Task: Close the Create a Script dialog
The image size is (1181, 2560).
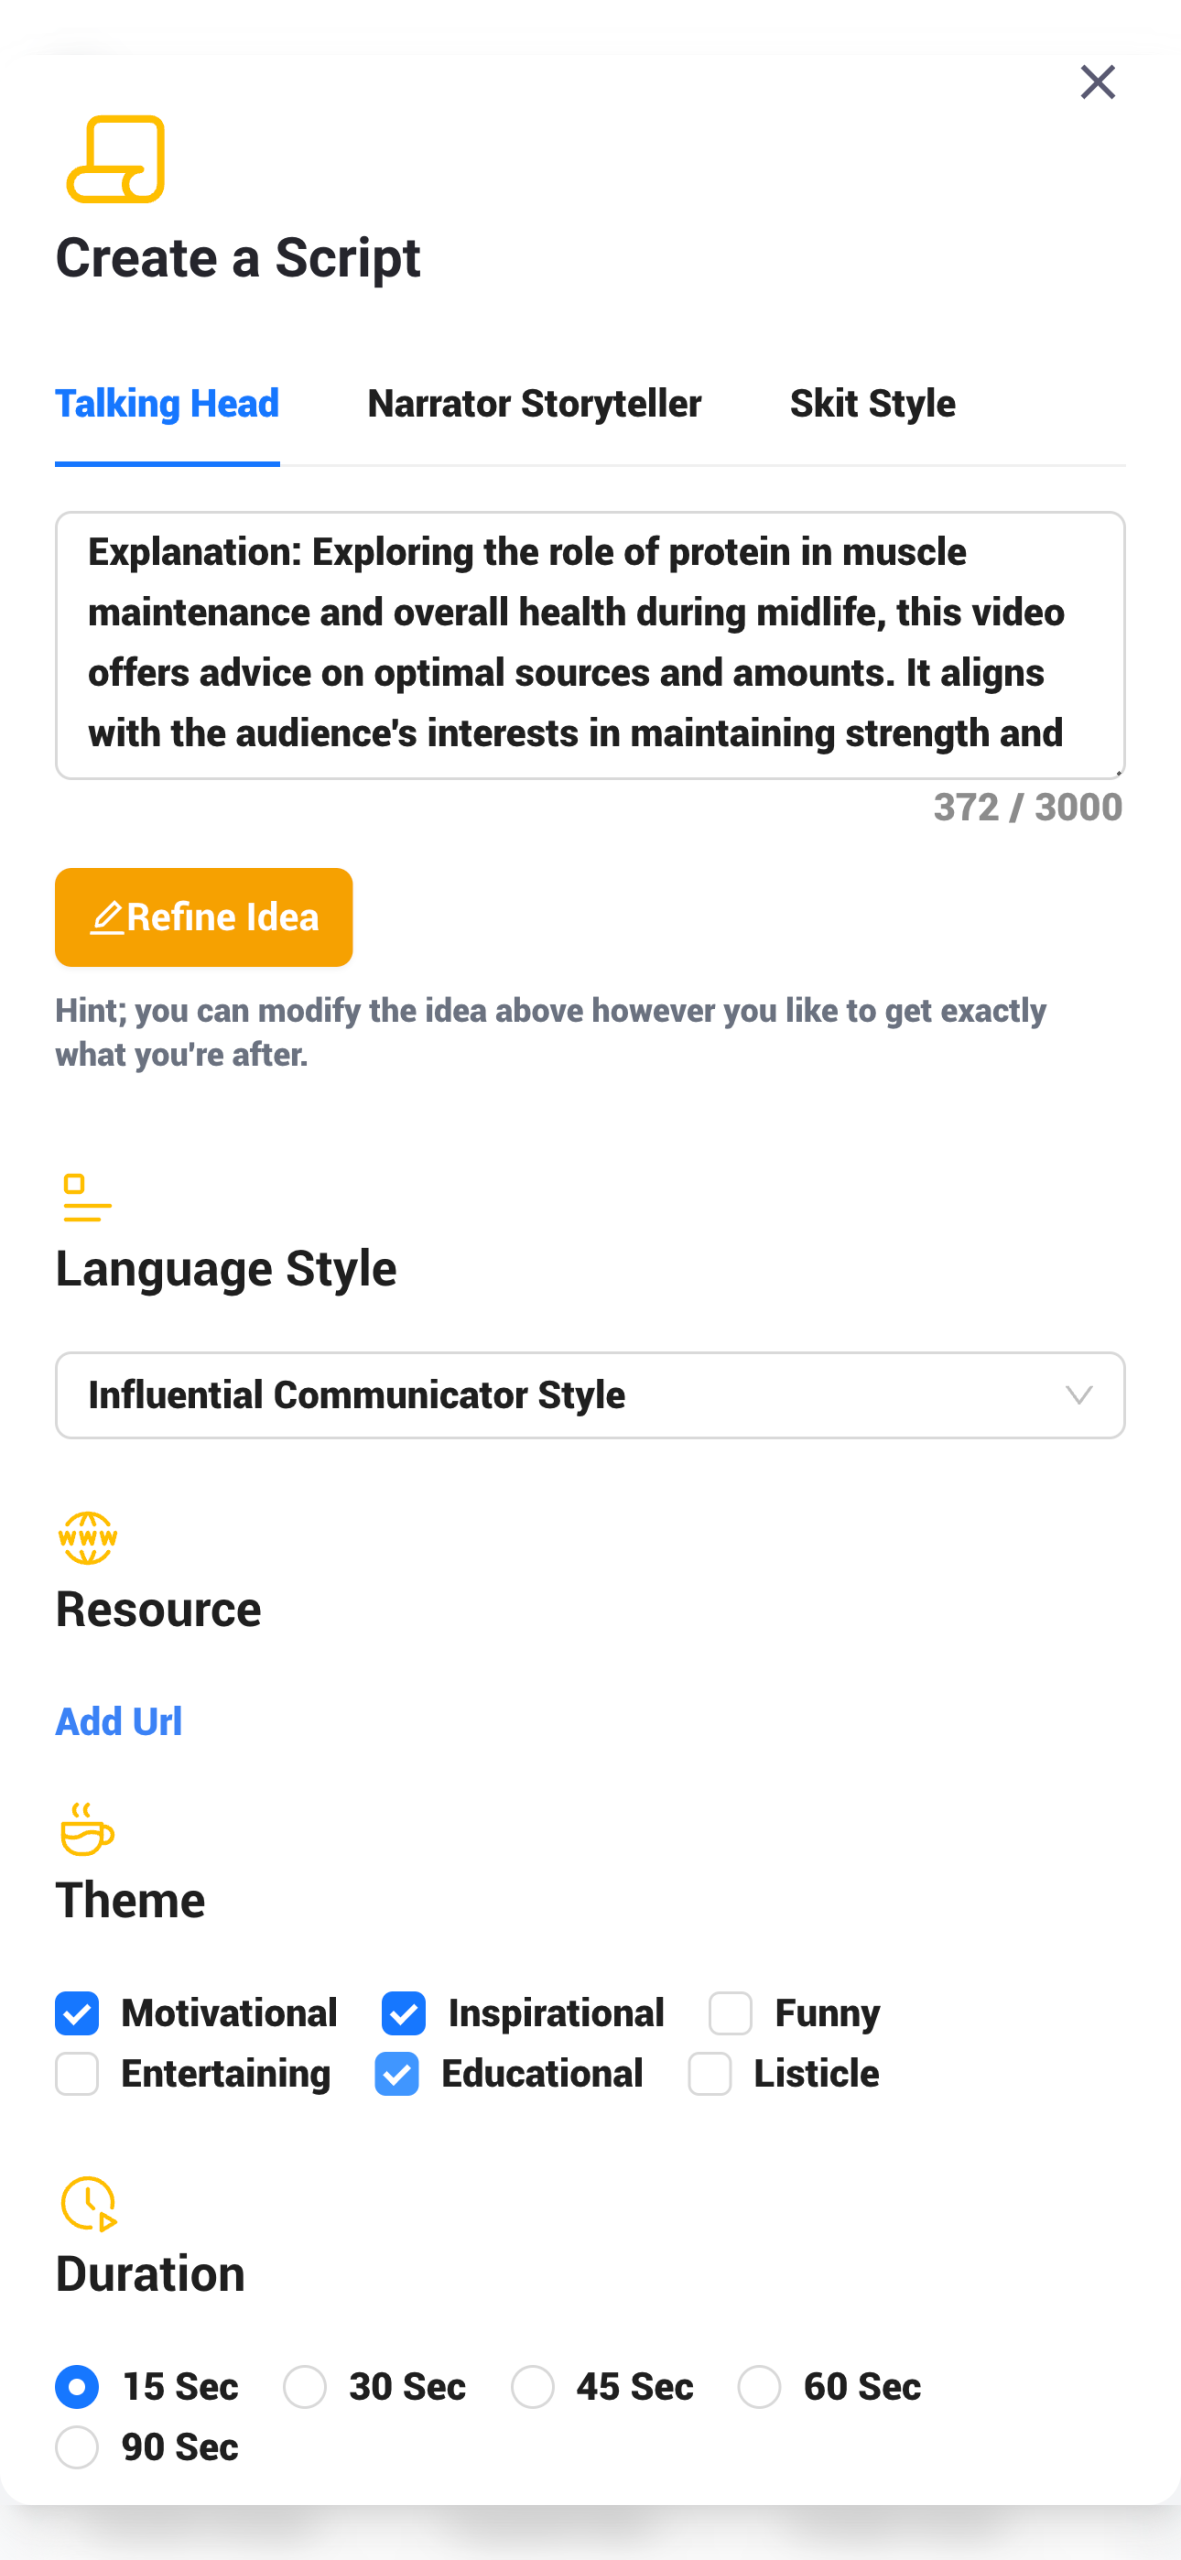Action: coord(1097,82)
